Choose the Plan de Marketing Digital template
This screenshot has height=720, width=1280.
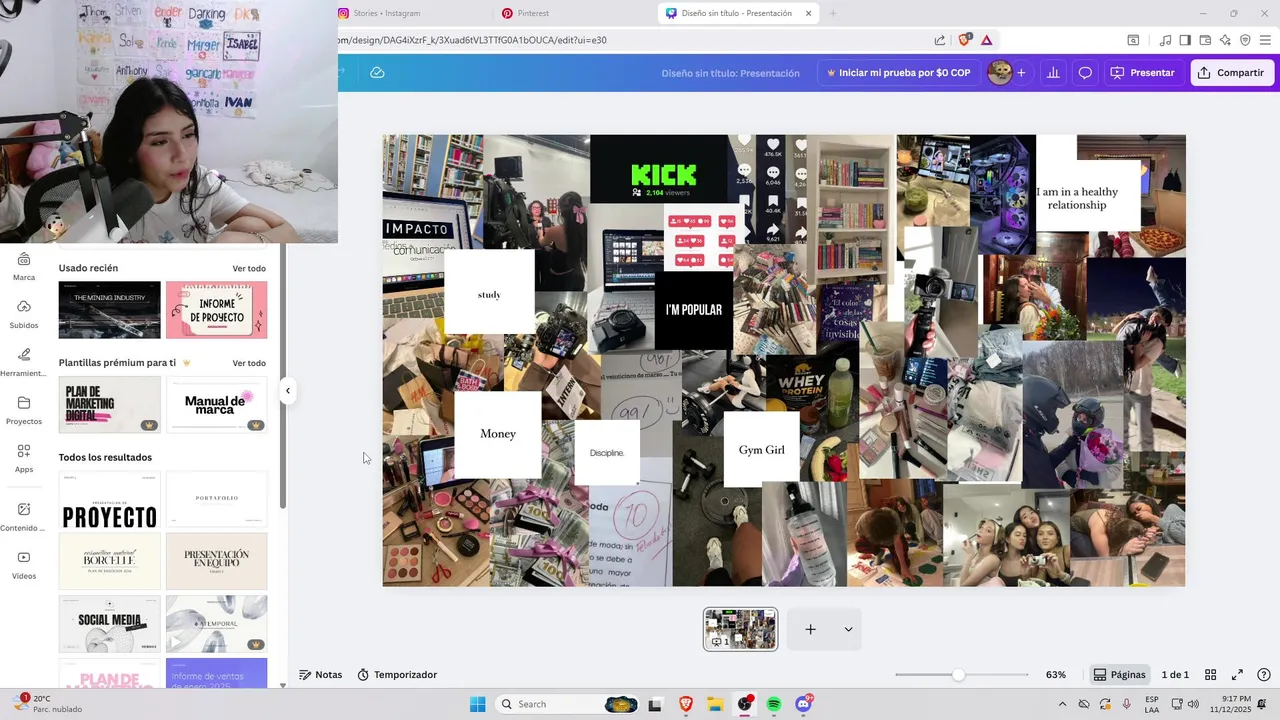(109, 404)
